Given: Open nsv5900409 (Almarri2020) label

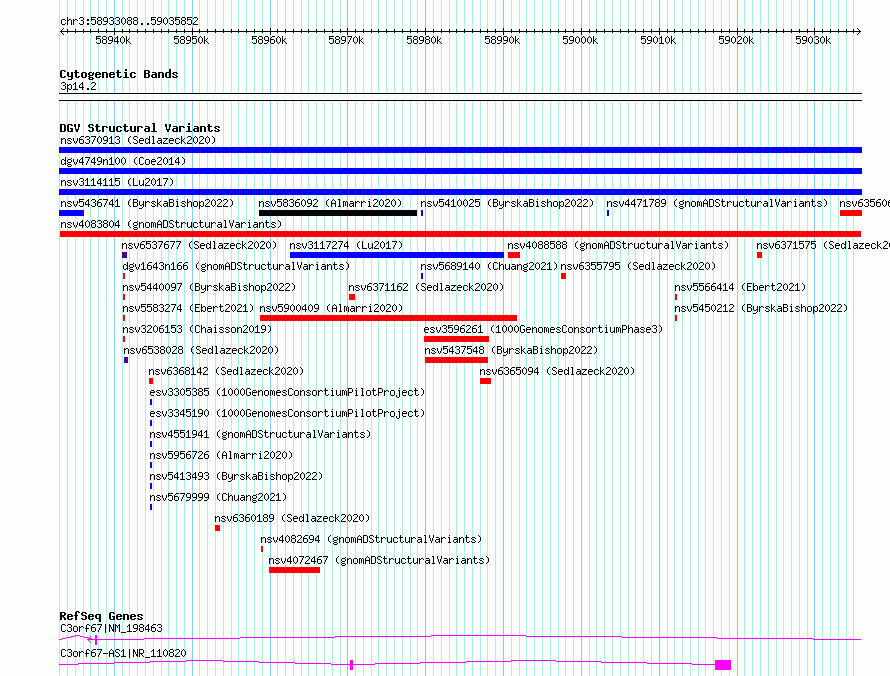Looking at the screenshot, I should point(331,308).
